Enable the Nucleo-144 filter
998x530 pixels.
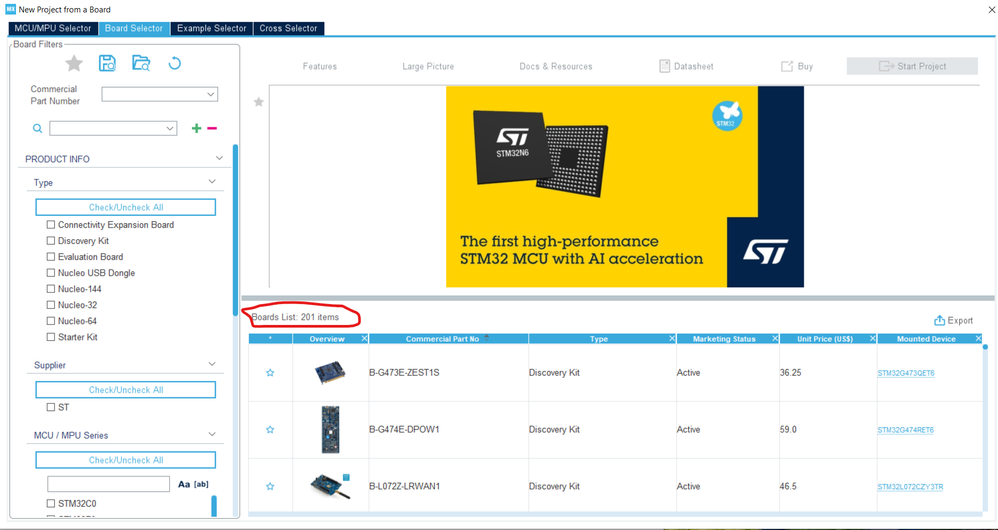click(x=51, y=288)
